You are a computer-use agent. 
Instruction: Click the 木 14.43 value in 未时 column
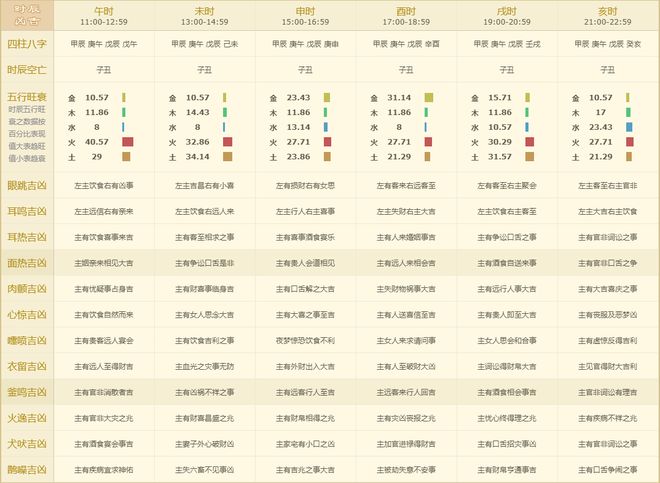point(198,112)
